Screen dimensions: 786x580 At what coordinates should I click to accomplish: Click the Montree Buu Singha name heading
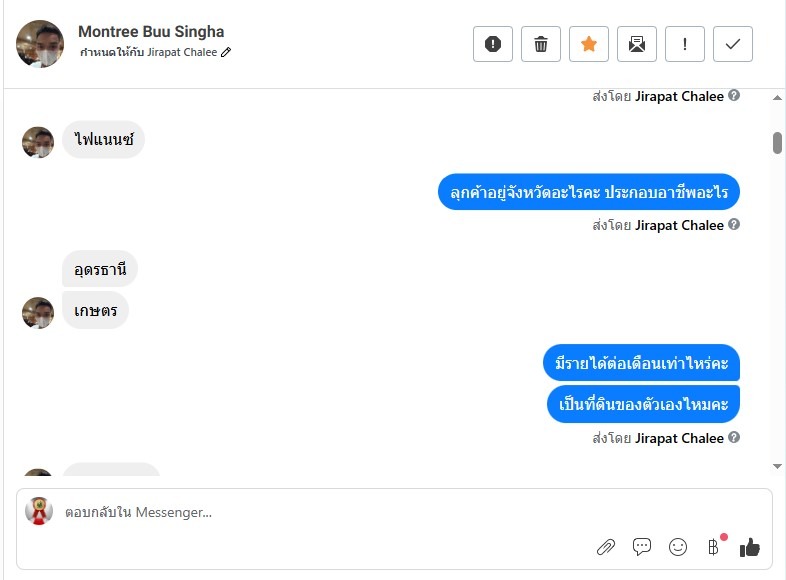coord(151,32)
